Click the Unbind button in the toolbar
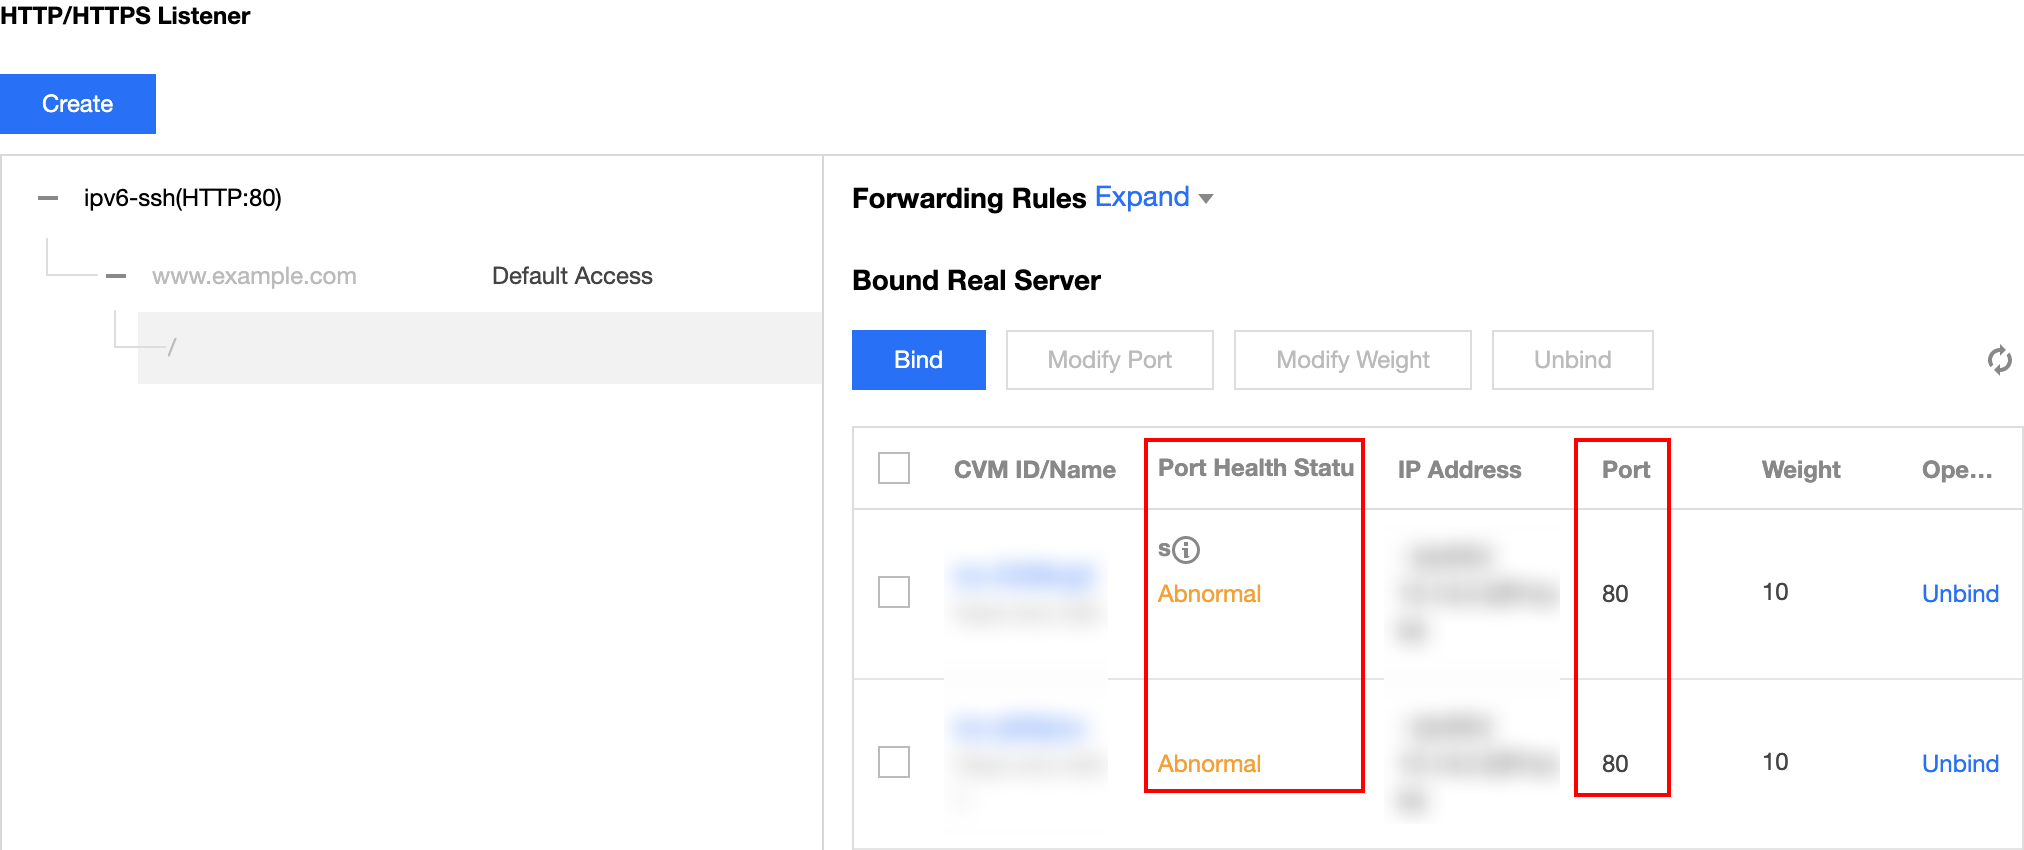This screenshot has width=2024, height=850. point(1572,360)
